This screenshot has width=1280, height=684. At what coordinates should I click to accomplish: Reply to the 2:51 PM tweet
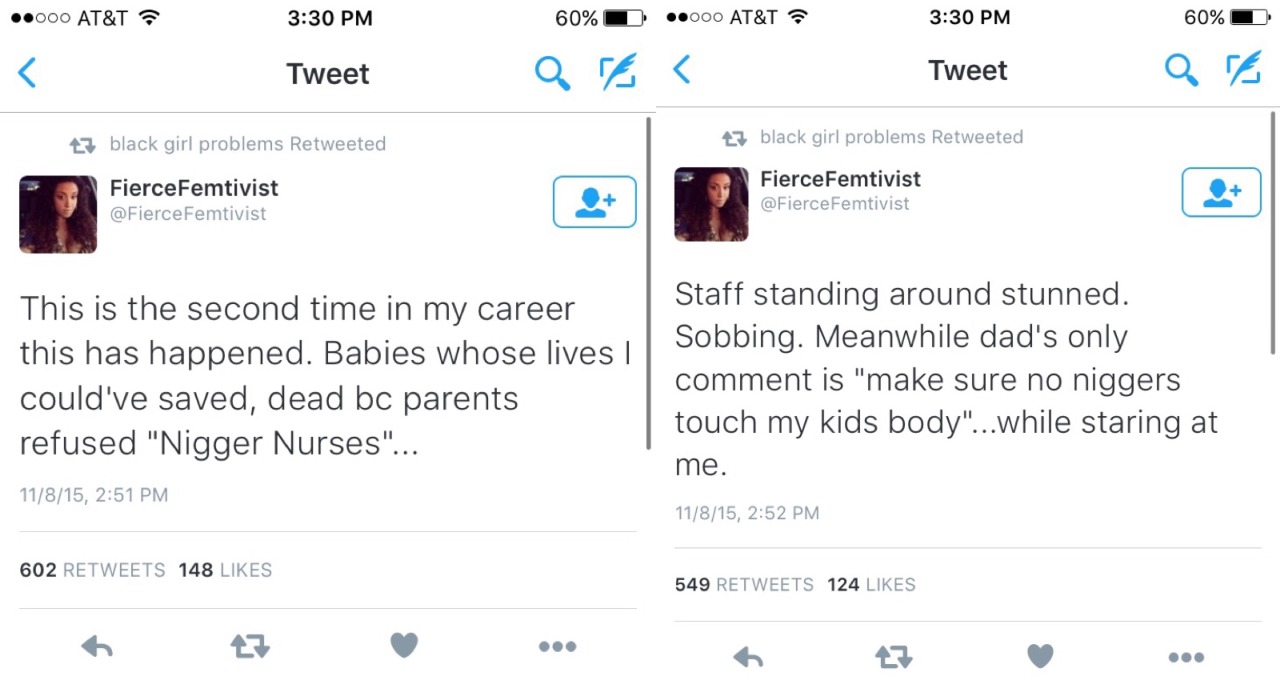click(x=97, y=647)
